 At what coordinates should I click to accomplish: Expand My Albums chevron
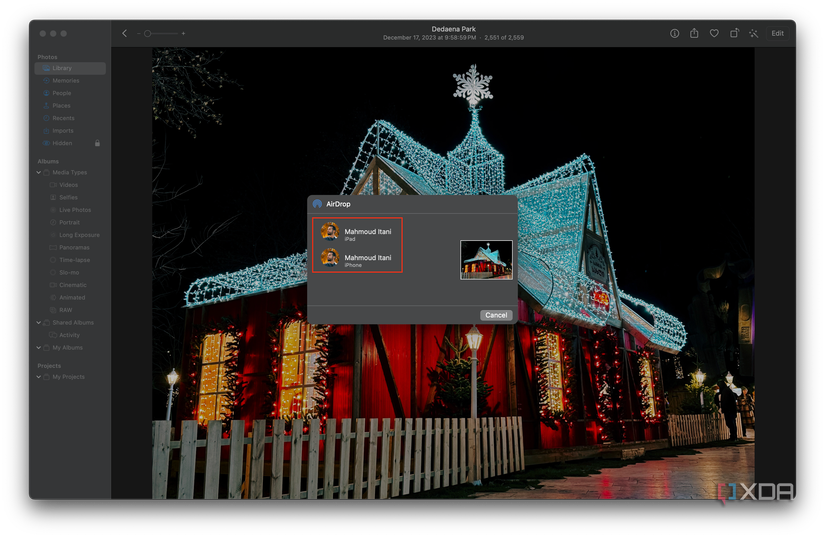(x=38, y=348)
